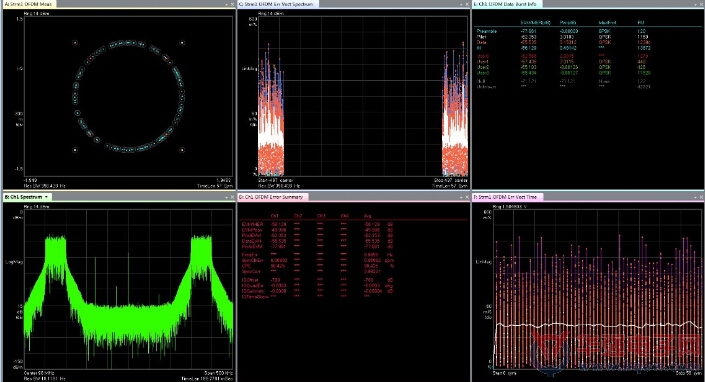Image resolution: width=705 pixels, height=382 pixels.
Task: Select the A: Strm1 OFDM Meas trace tab
Action: 29,4
